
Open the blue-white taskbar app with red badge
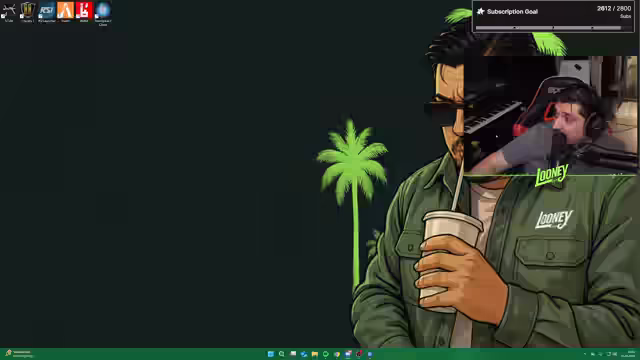pos(348,354)
